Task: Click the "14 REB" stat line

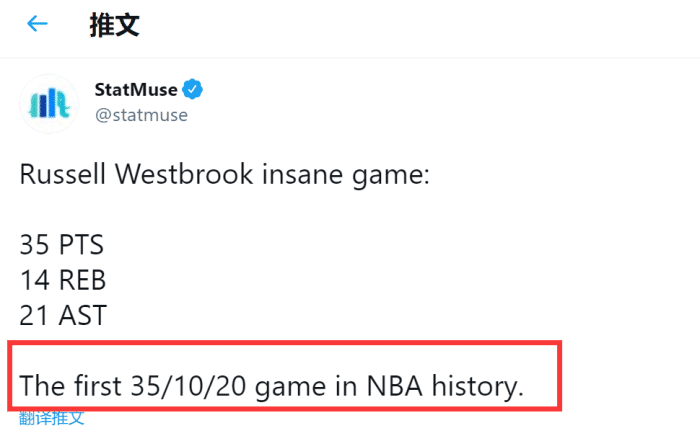Action: (x=62, y=280)
